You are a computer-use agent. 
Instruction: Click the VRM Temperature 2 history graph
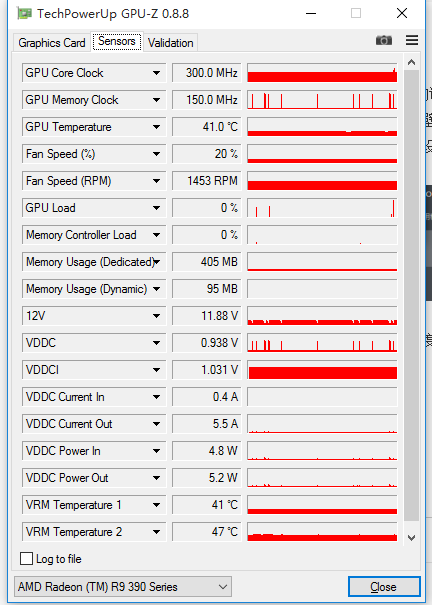(322, 532)
